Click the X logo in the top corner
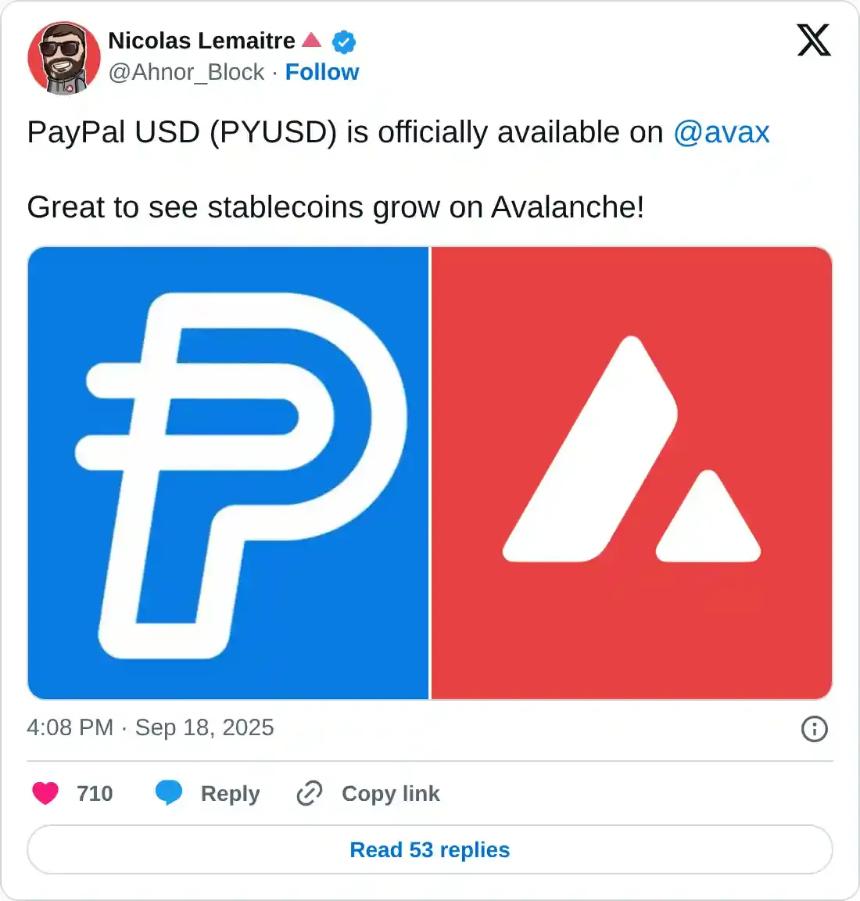The height and width of the screenshot is (901, 860). point(814,41)
